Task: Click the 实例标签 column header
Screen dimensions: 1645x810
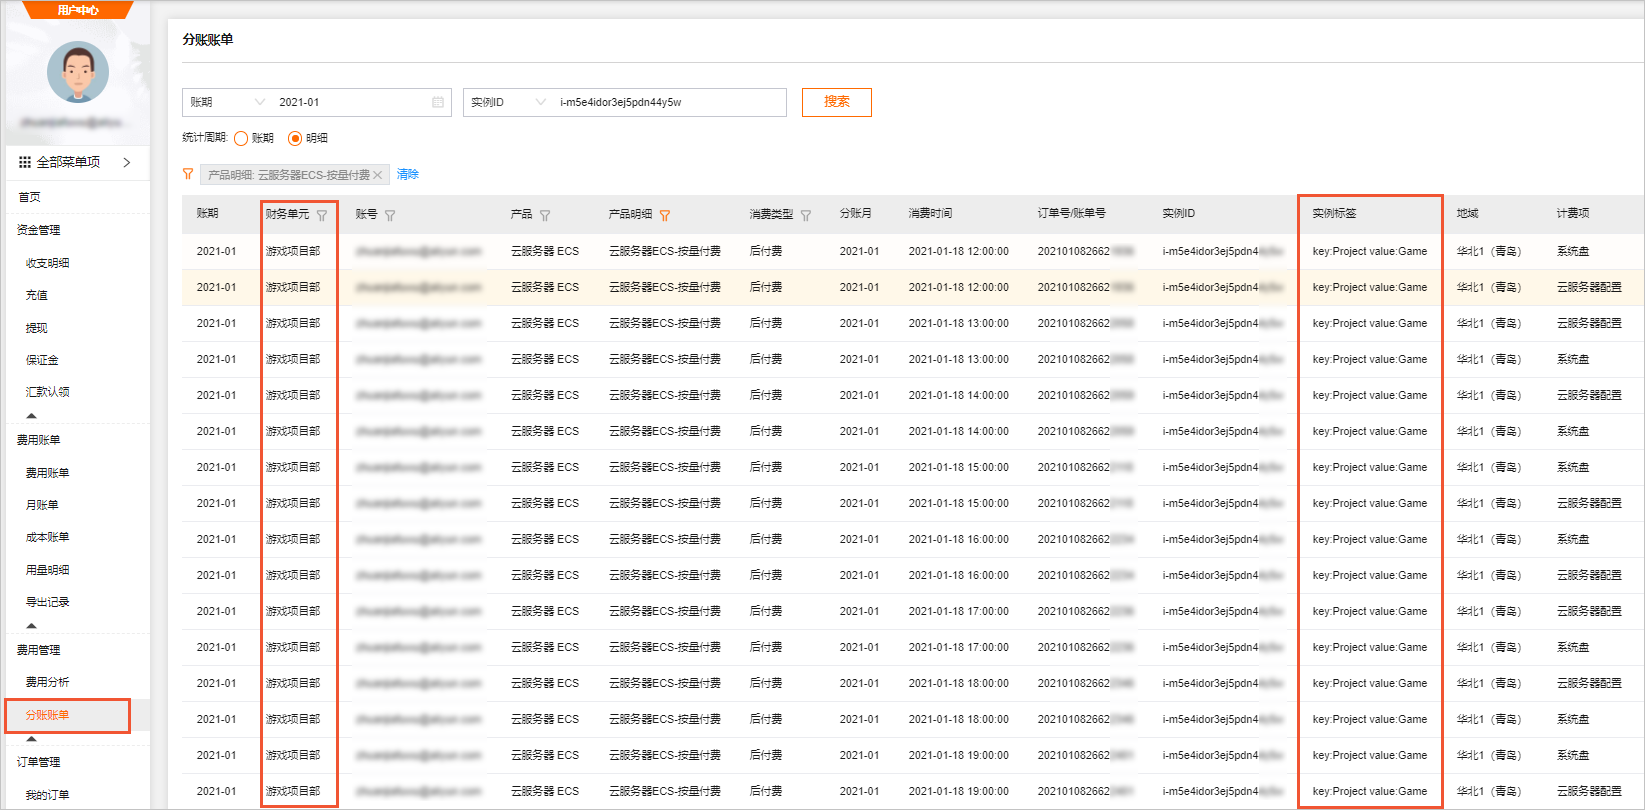Action: pyautogui.click(x=1334, y=213)
